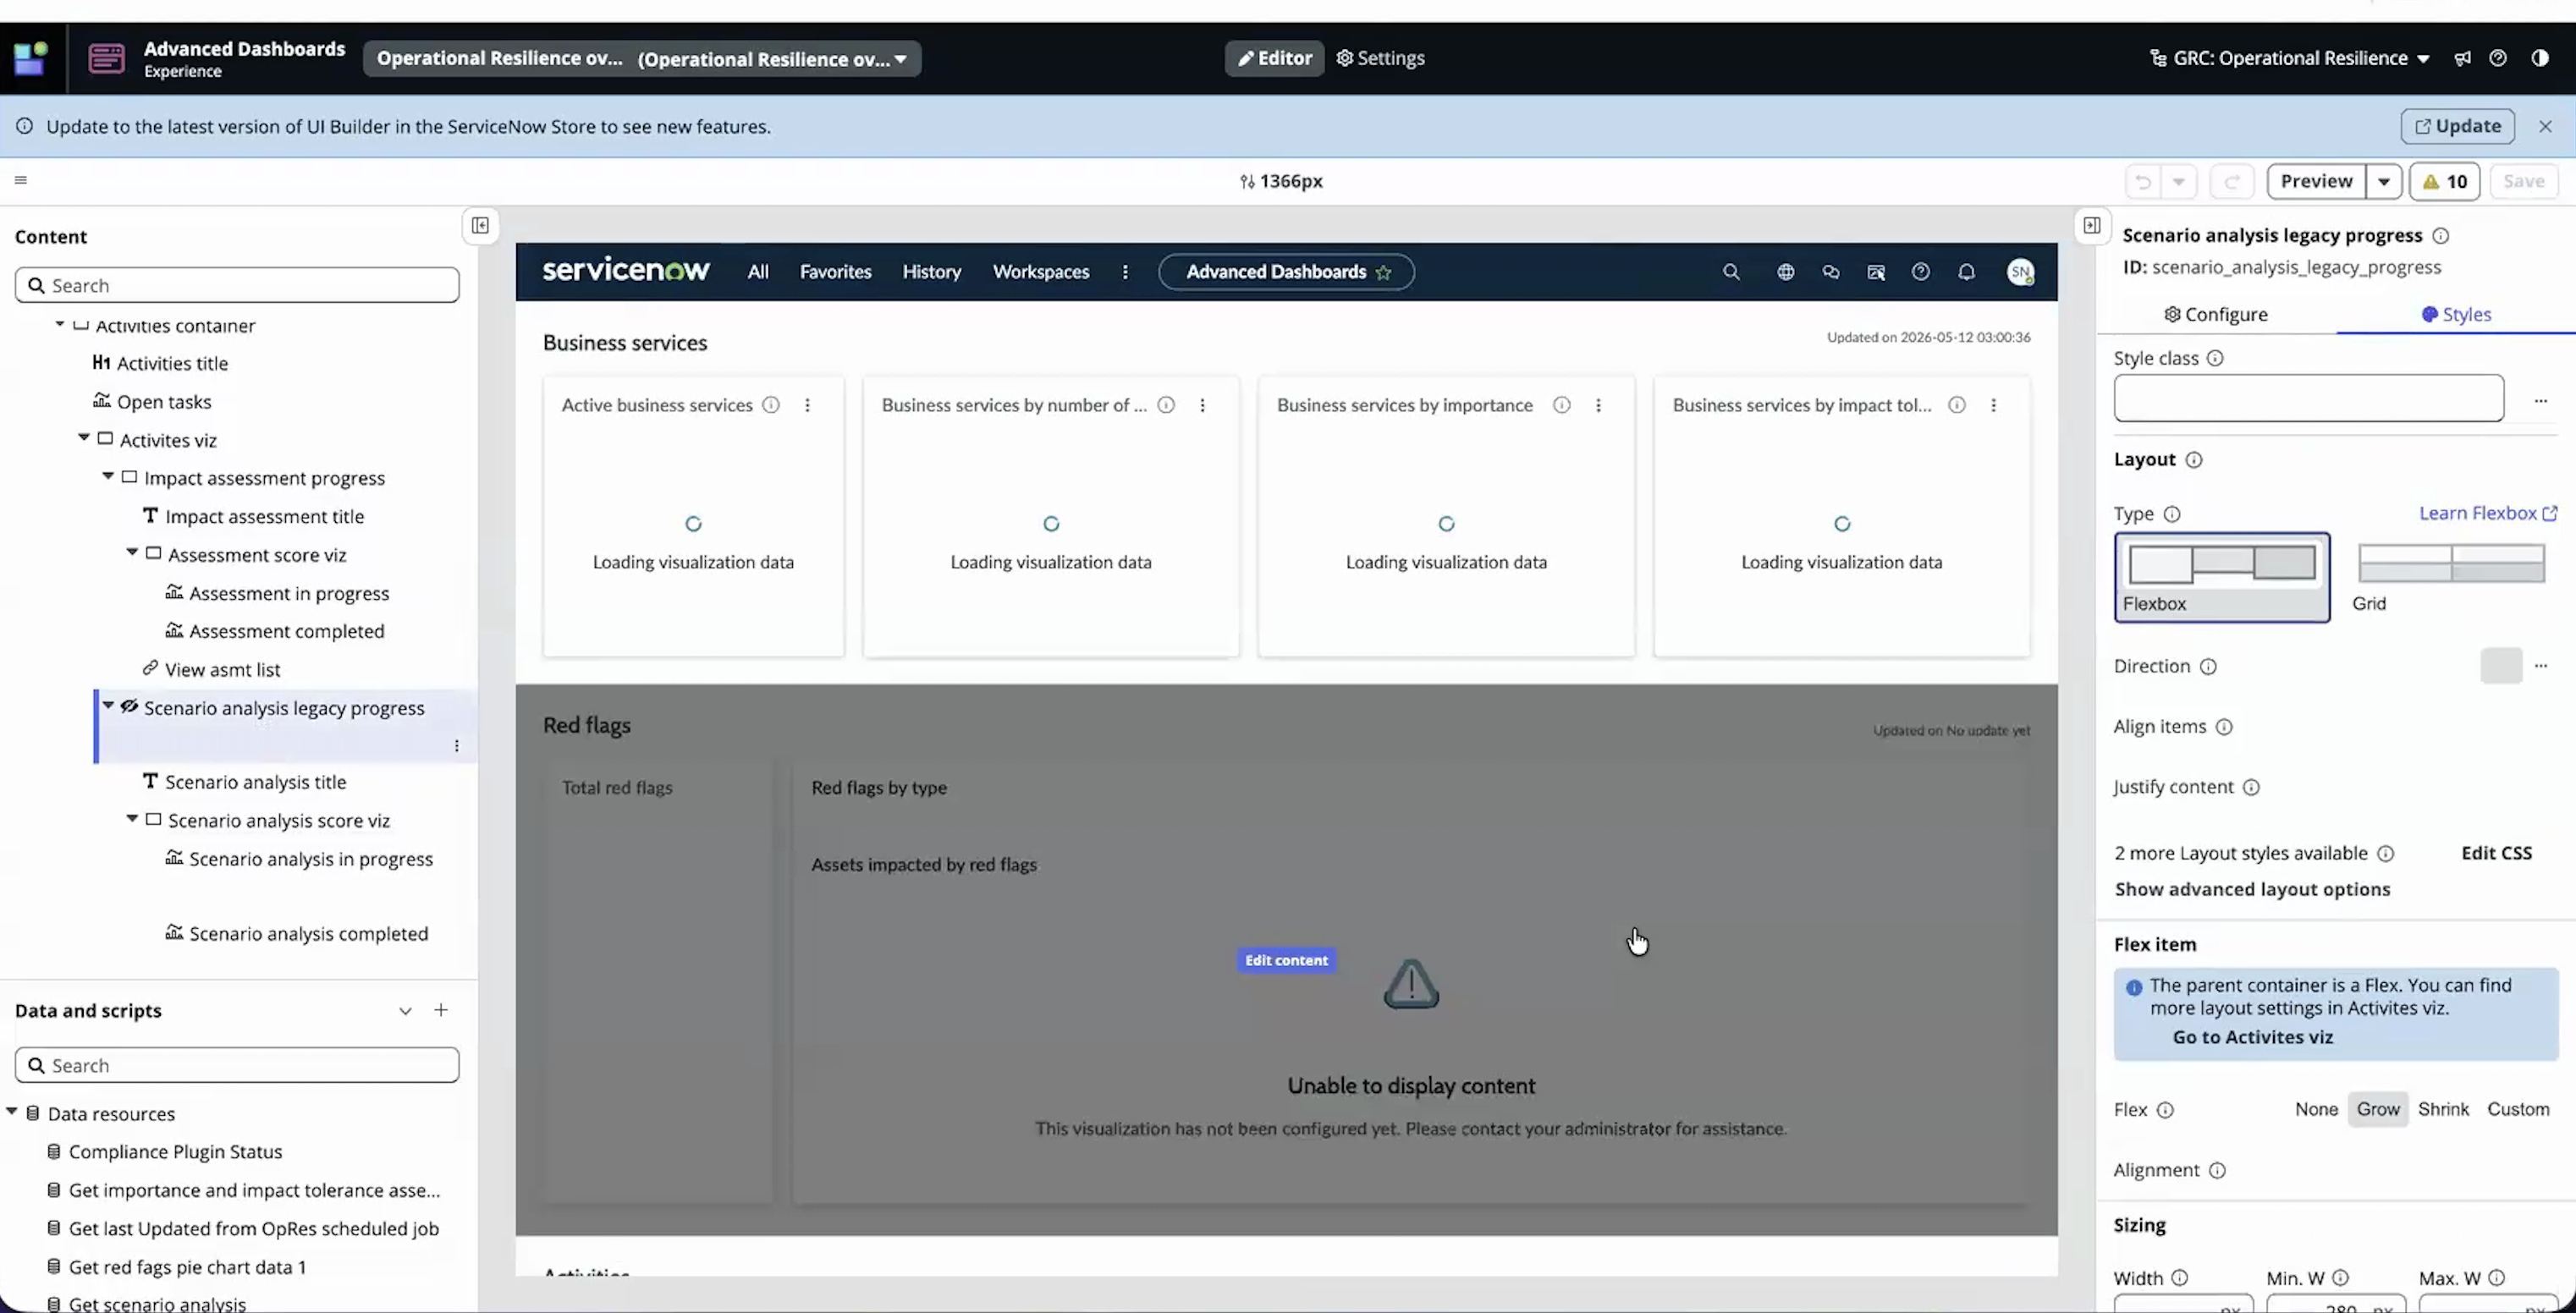Image resolution: width=2576 pixels, height=1313 pixels.
Task: Open the hamburger menu under banner
Action: point(21,180)
